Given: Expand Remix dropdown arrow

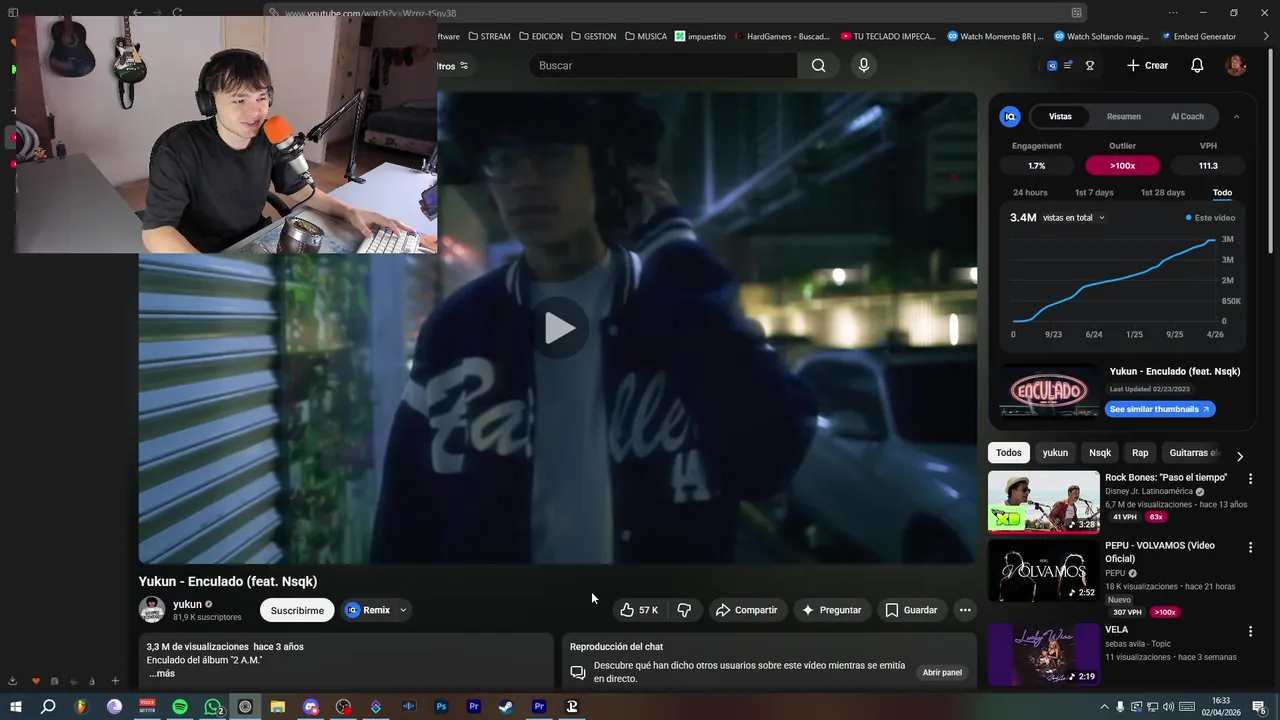Looking at the screenshot, I should click(x=403, y=610).
